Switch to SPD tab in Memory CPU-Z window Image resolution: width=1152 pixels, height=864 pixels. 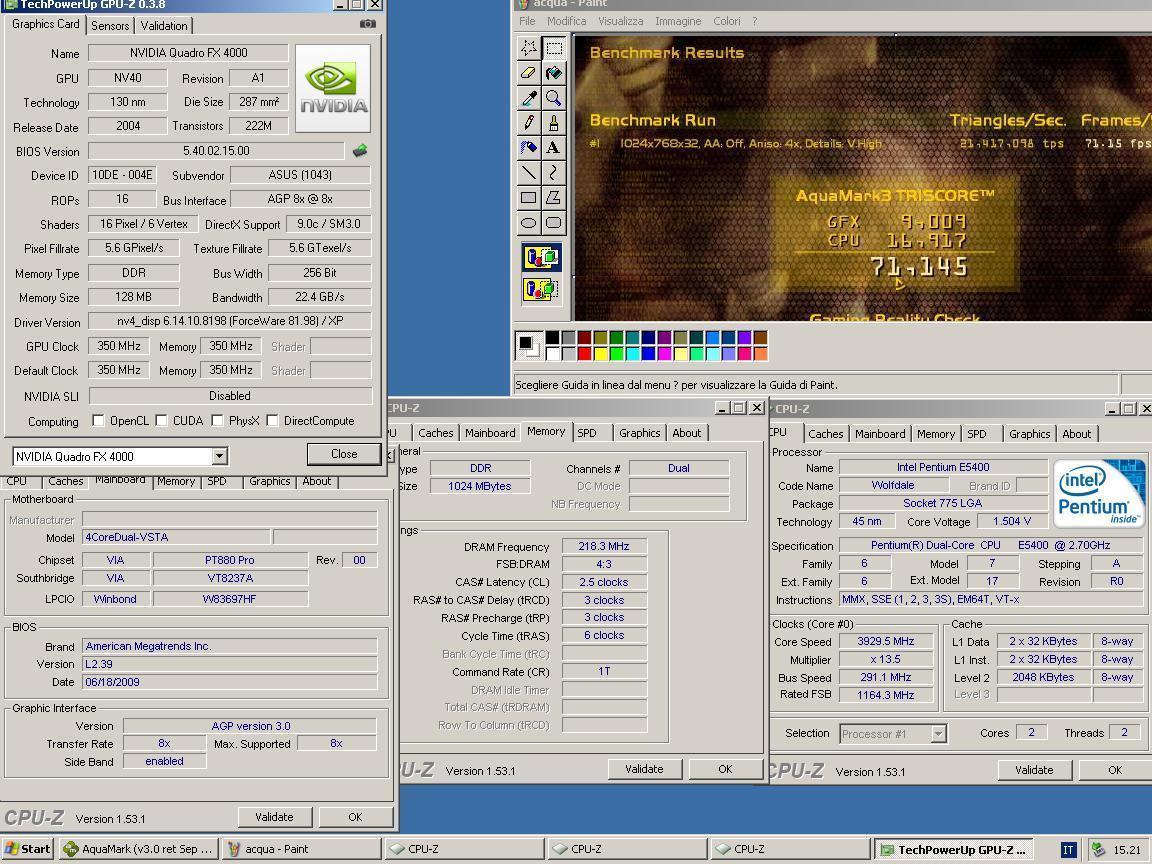(x=587, y=433)
